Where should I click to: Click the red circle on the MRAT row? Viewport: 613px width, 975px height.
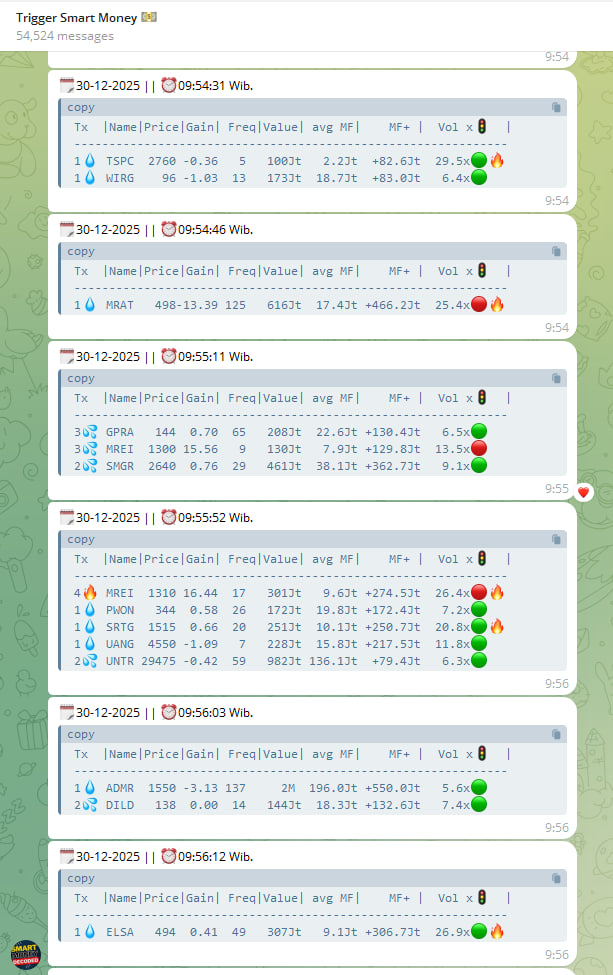click(x=479, y=305)
